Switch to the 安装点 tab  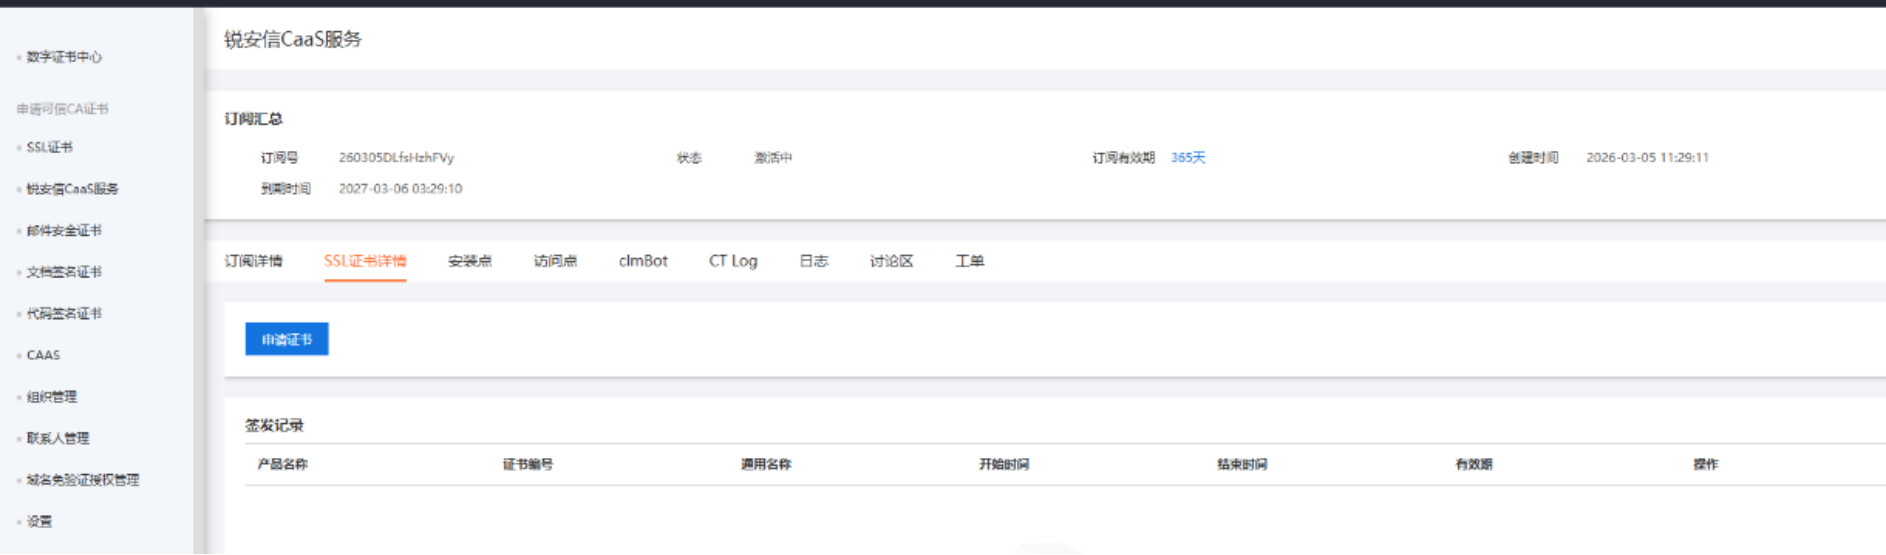tap(470, 261)
